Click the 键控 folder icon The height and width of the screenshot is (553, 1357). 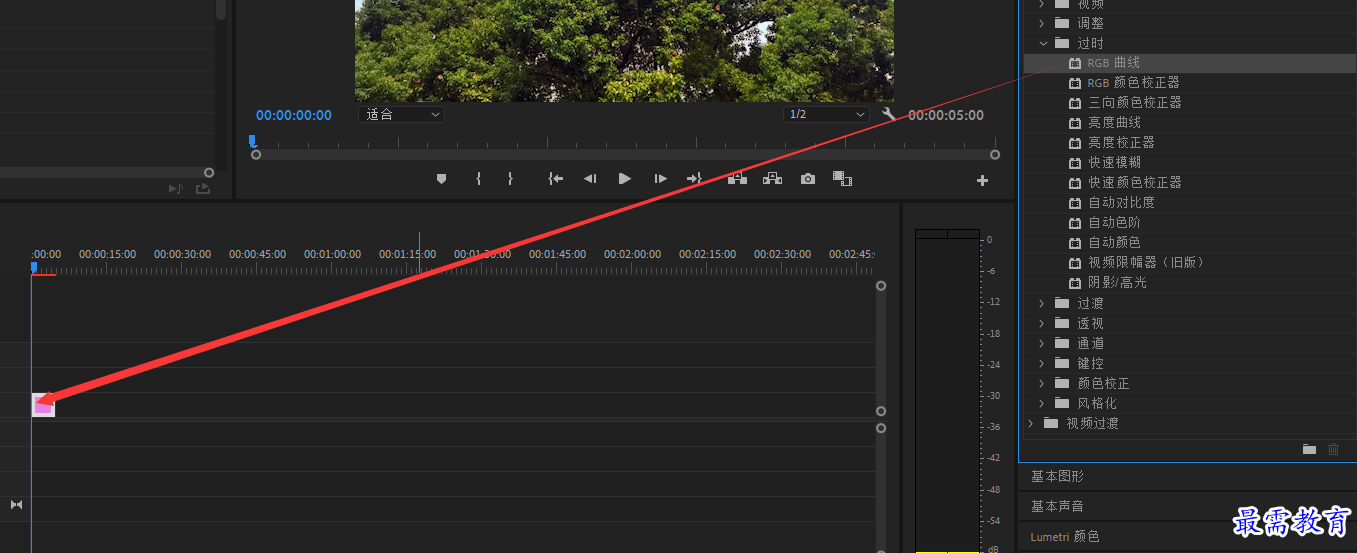(1062, 363)
